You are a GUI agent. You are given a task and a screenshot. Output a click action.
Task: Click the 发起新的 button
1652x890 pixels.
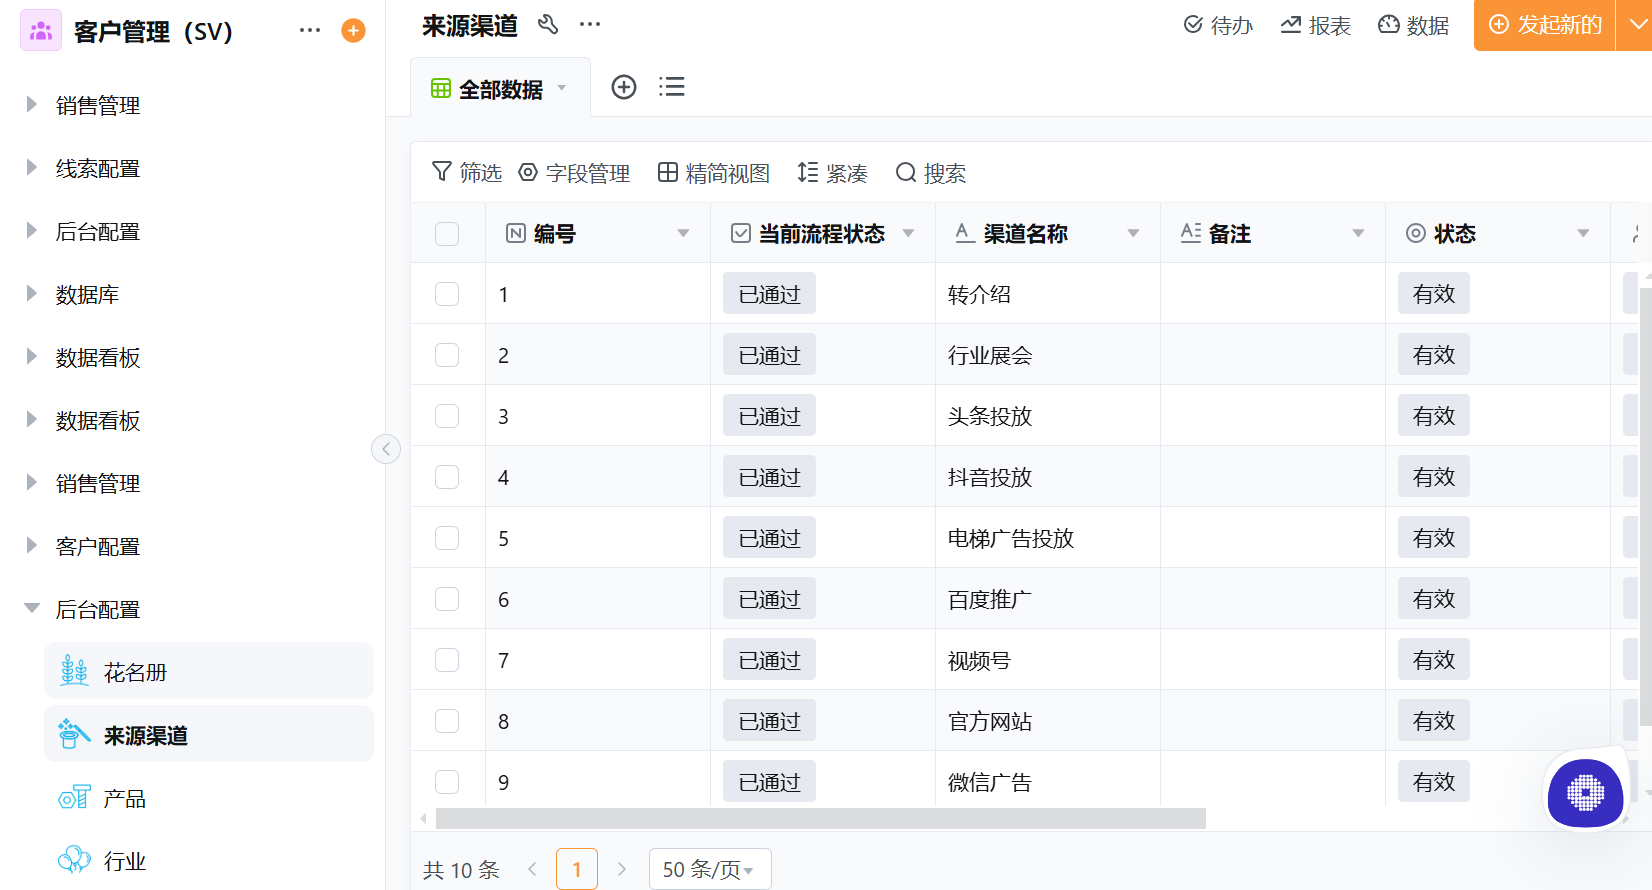pyautogui.click(x=1545, y=25)
